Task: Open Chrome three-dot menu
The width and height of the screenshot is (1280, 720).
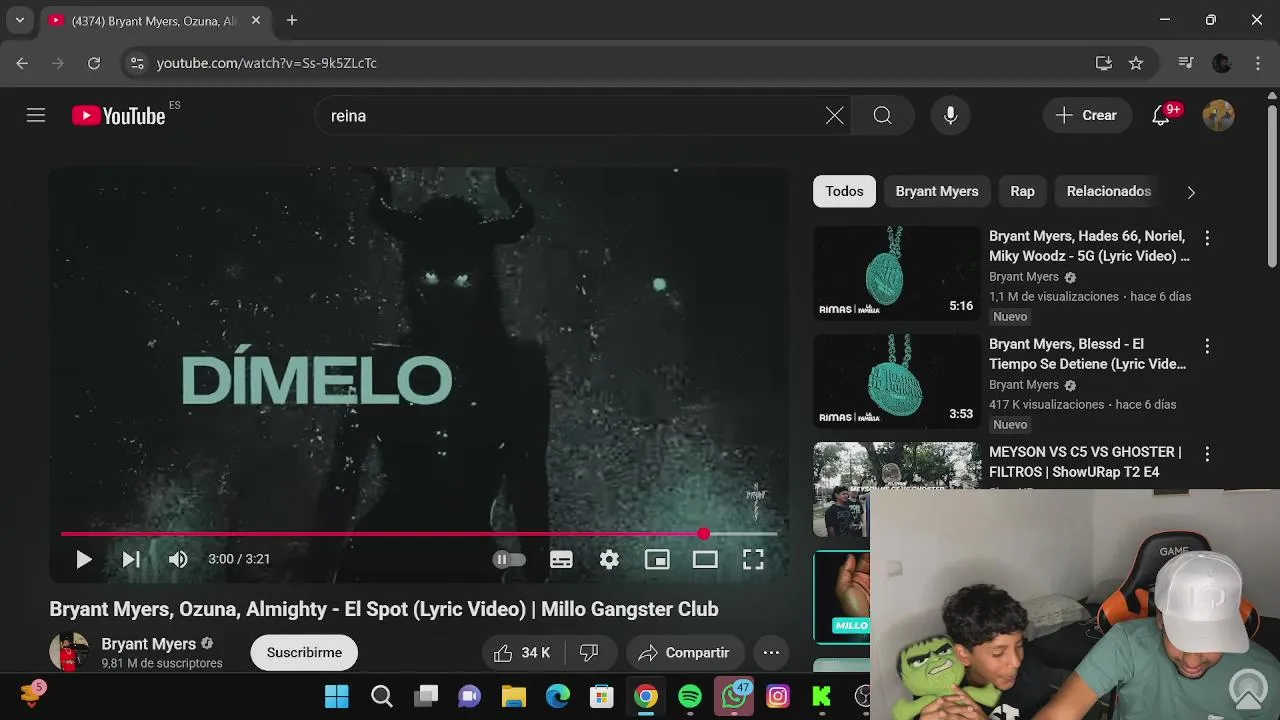Action: pyautogui.click(x=1258, y=63)
